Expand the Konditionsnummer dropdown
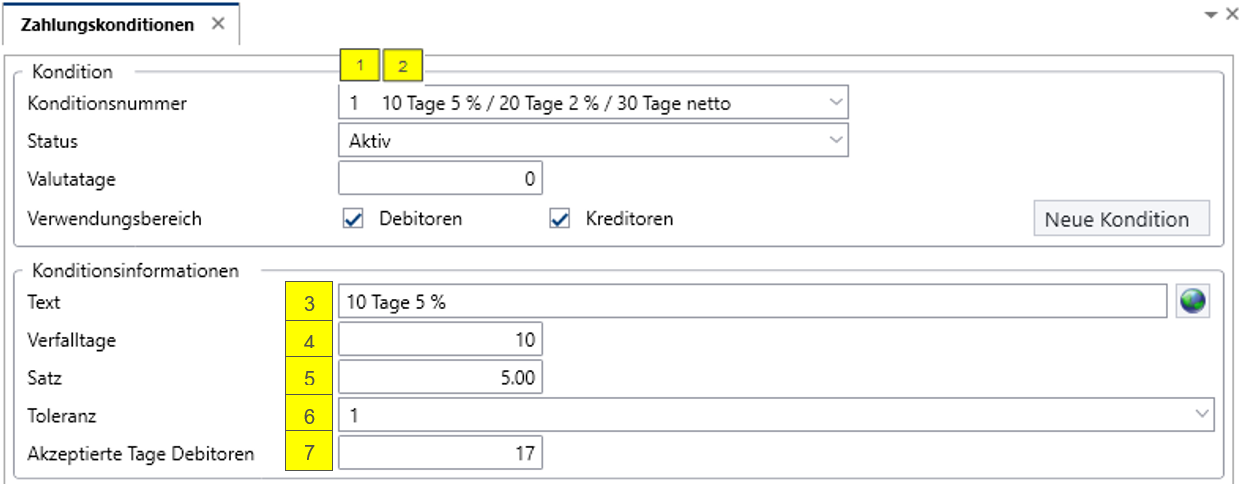Viewport: 1250px width, 490px height. 836,102
